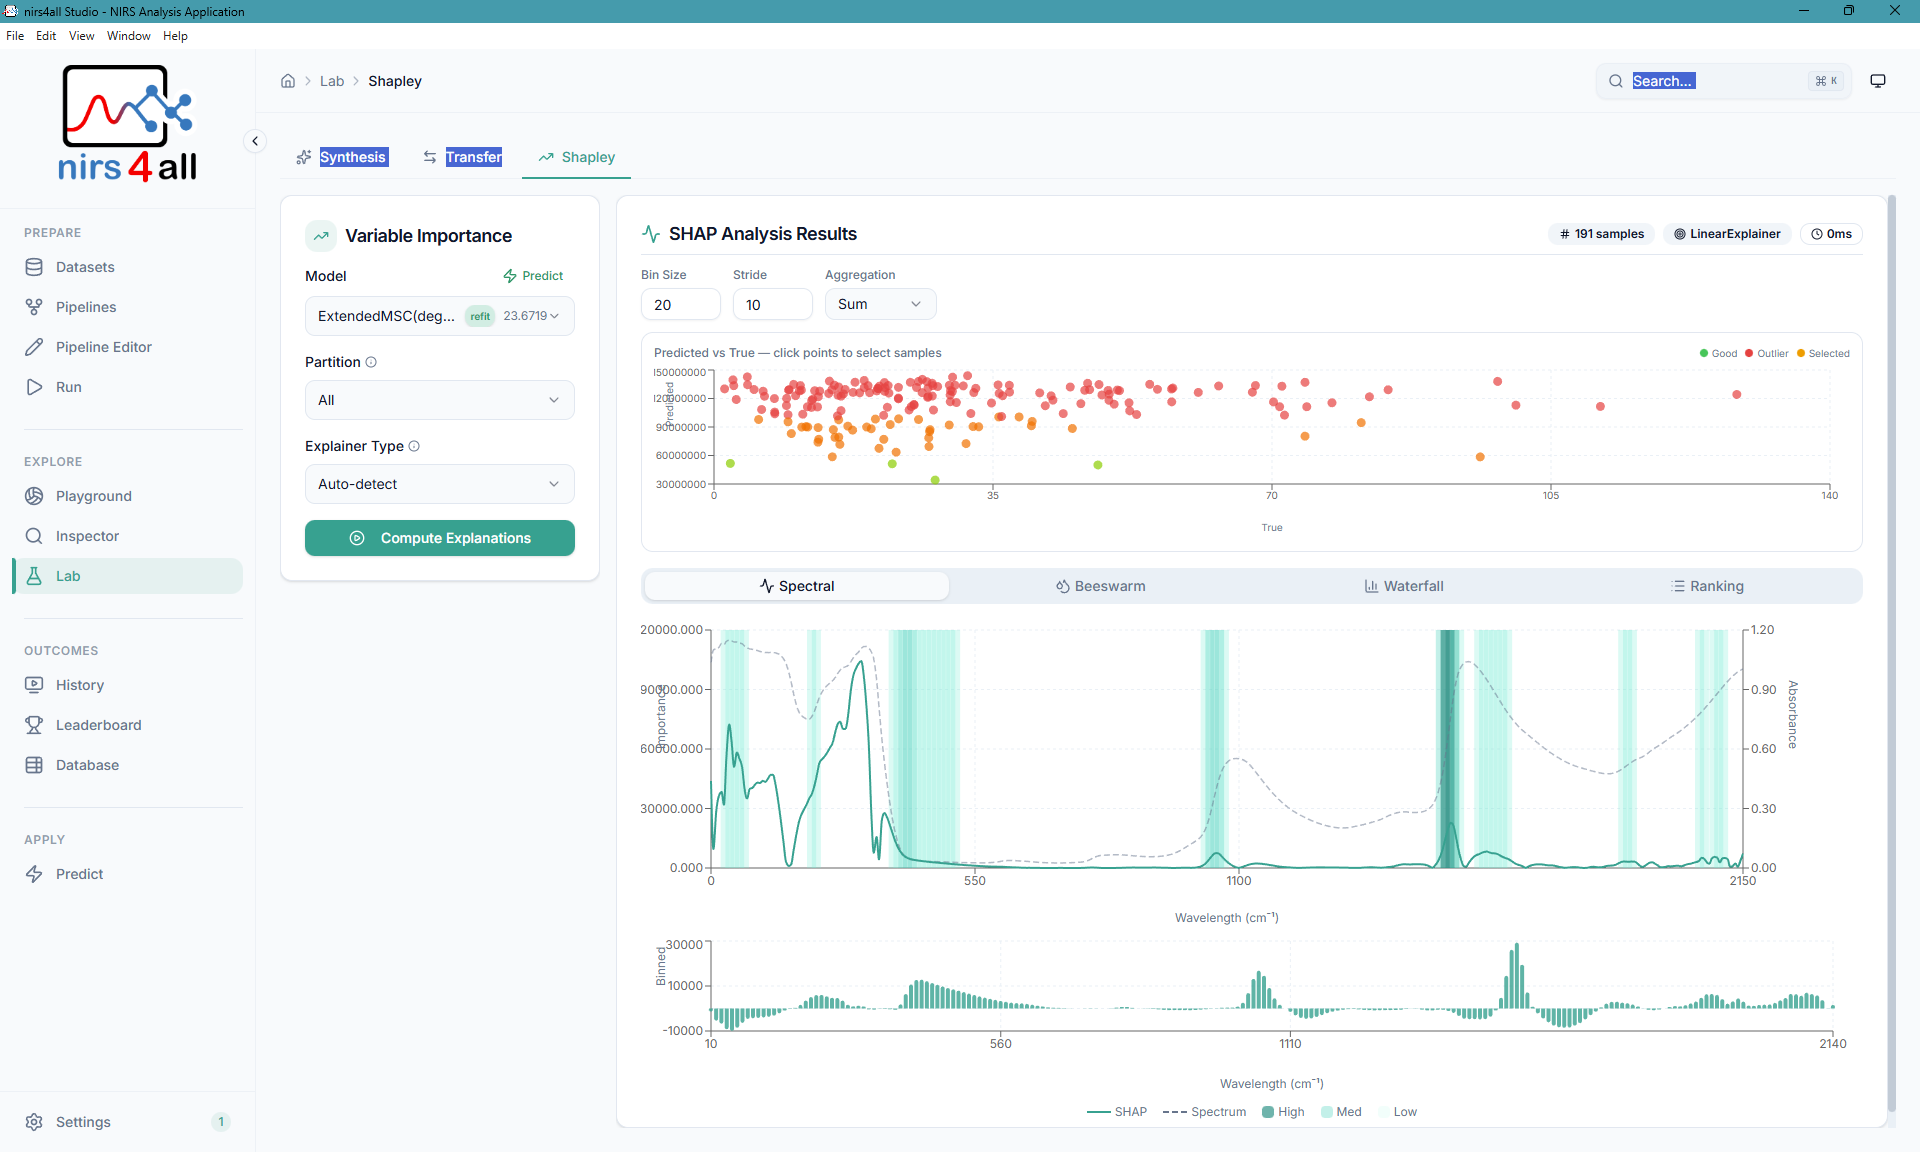The height and width of the screenshot is (1152, 1920).
Task: Open the Pipeline Editor pencil icon
Action: click(34, 347)
